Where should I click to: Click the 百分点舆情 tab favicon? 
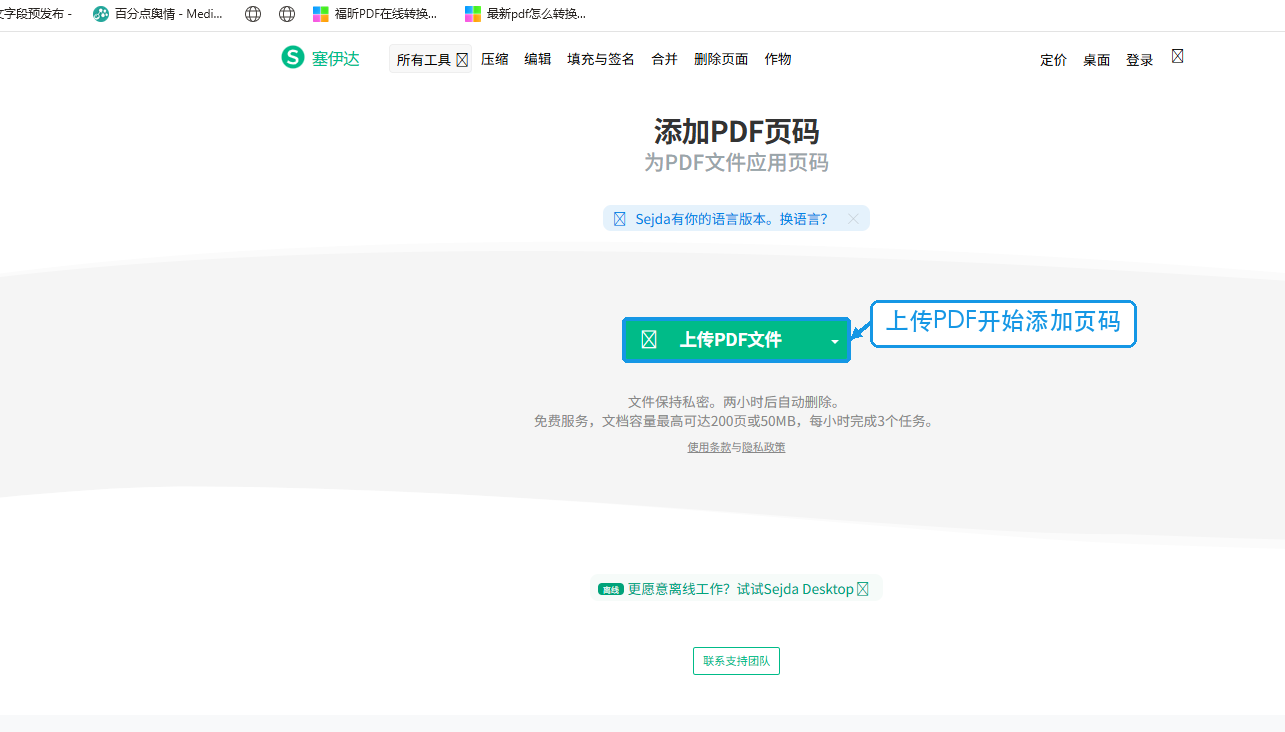point(101,14)
